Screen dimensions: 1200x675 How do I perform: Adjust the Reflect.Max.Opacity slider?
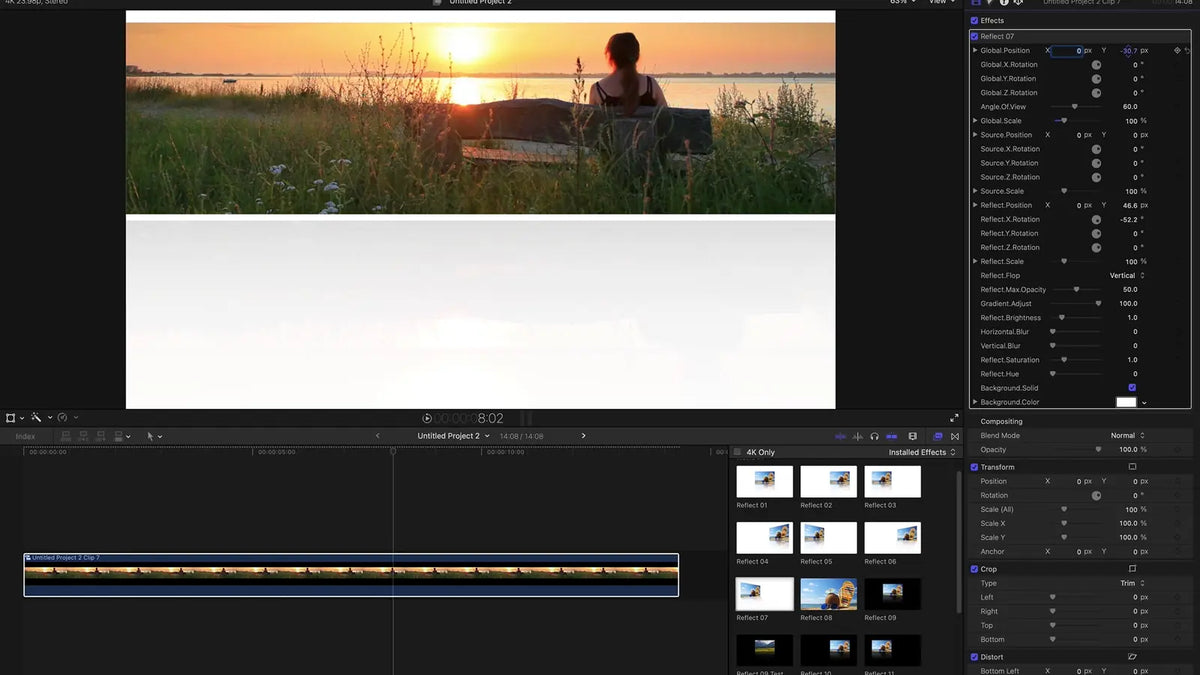tap(1076, 289)
